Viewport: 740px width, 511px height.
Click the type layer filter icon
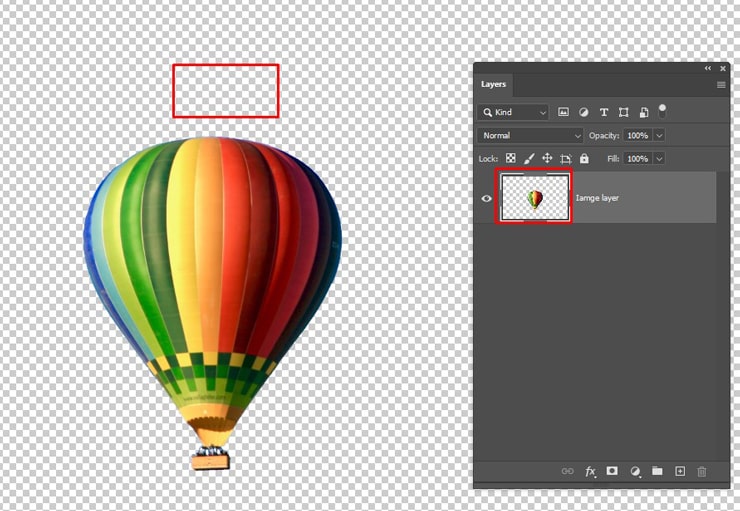tap(603, 112)
